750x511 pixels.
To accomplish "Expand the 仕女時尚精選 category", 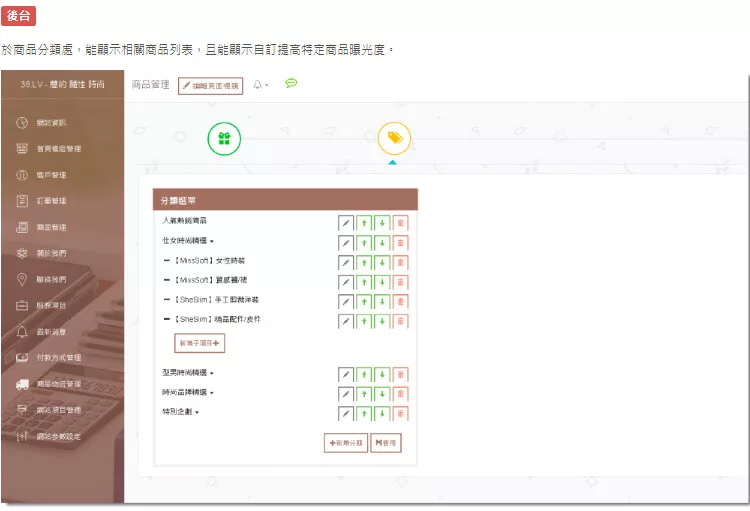I will tap(212, 241).
